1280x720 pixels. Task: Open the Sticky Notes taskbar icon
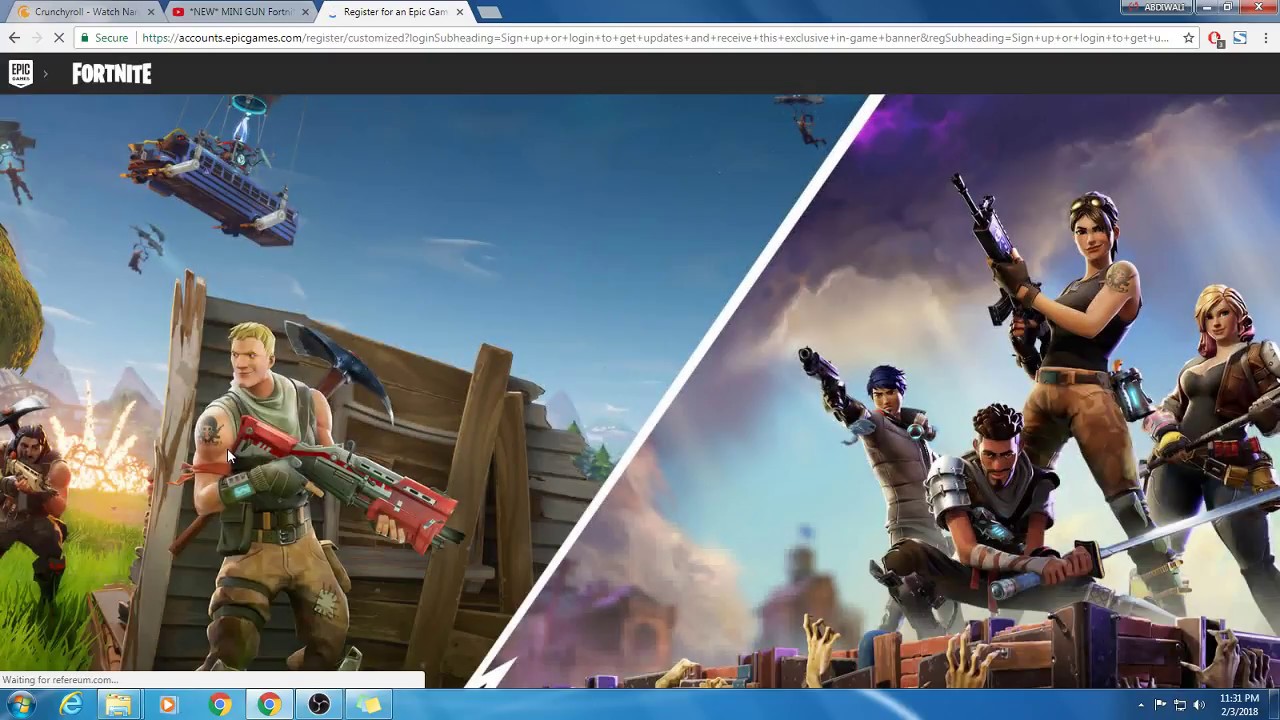[369, 705]
